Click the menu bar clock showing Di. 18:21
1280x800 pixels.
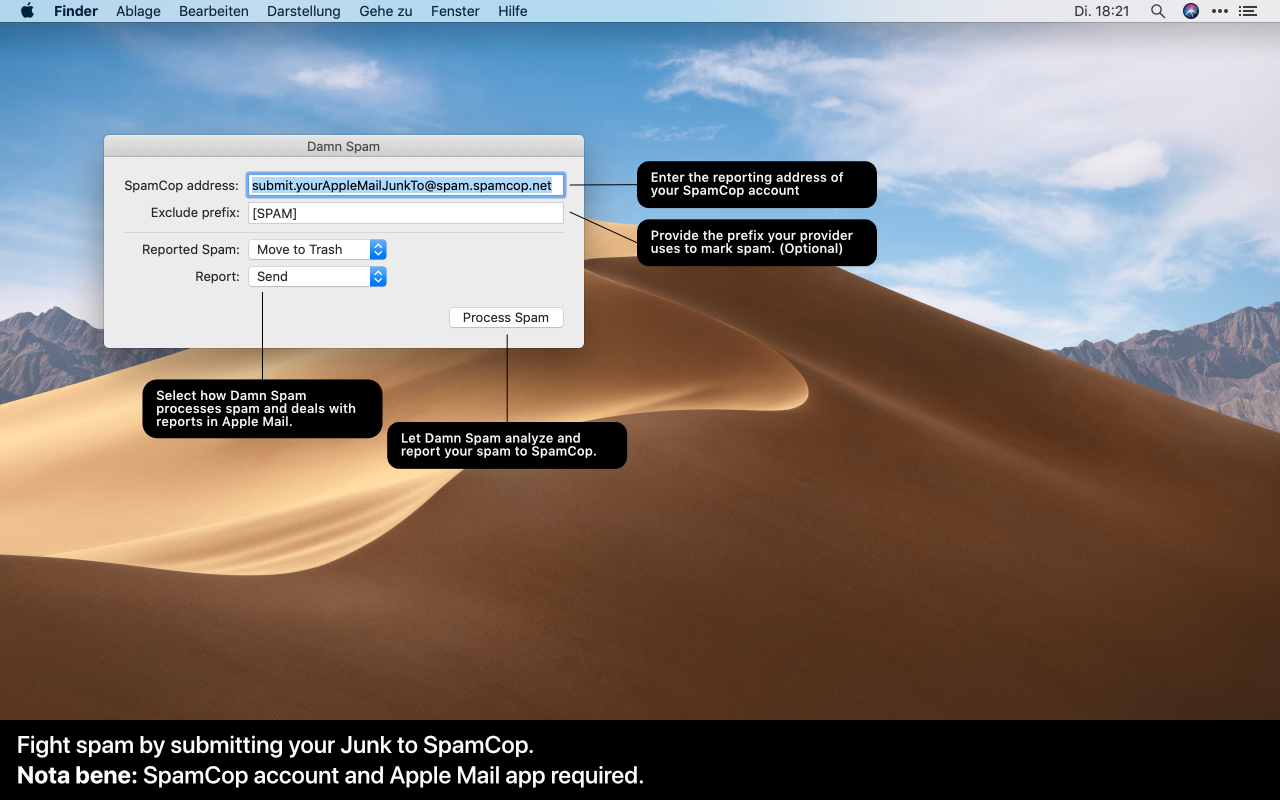1101,11
